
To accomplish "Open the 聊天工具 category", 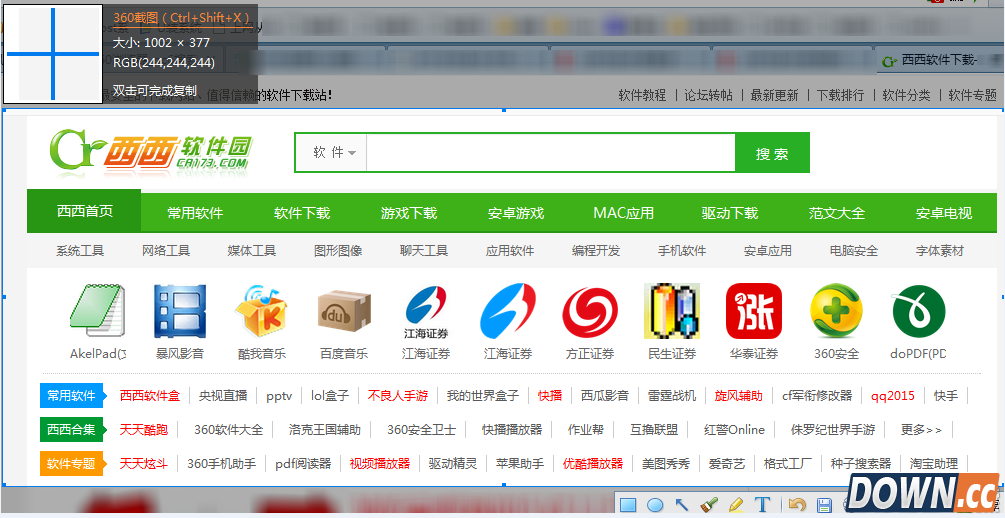I will pyautogui.click(x=424, y=251).
